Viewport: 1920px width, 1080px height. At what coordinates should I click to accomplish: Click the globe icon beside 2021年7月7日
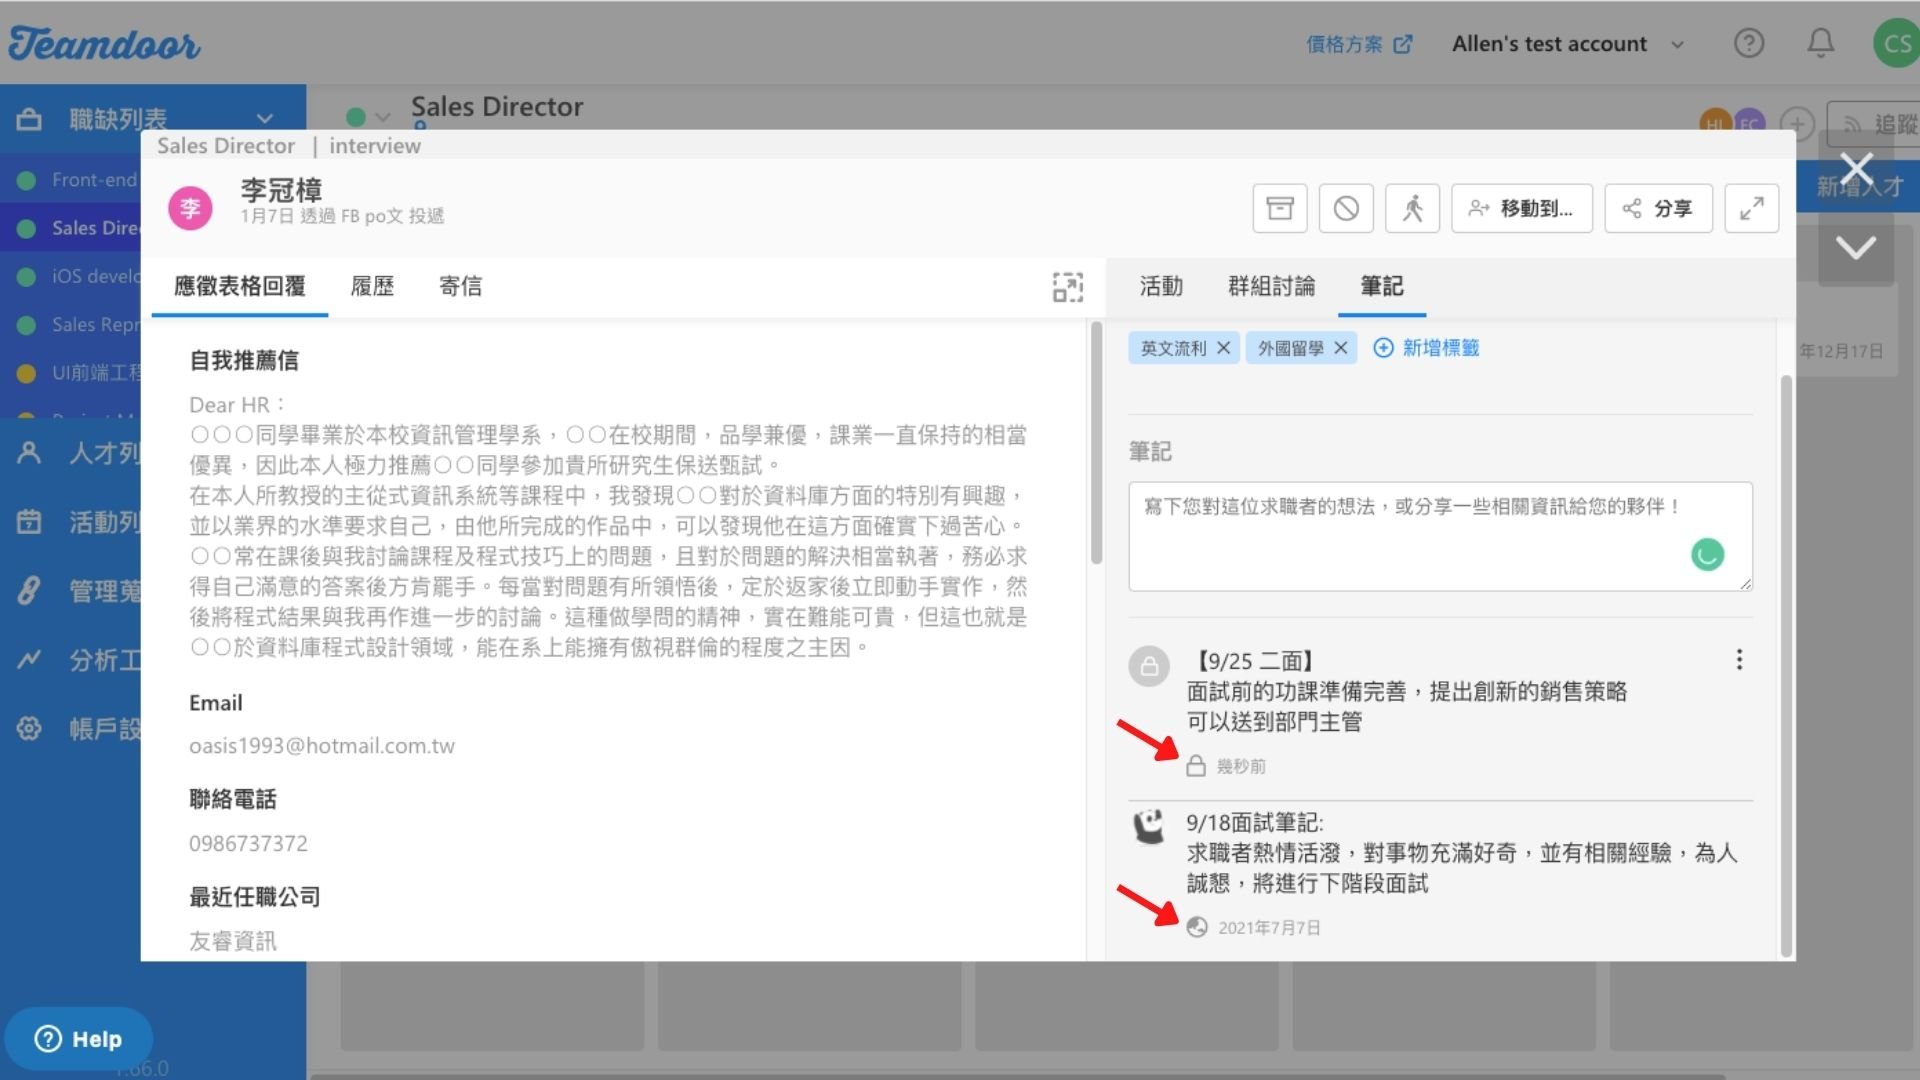pos(1196,927)
